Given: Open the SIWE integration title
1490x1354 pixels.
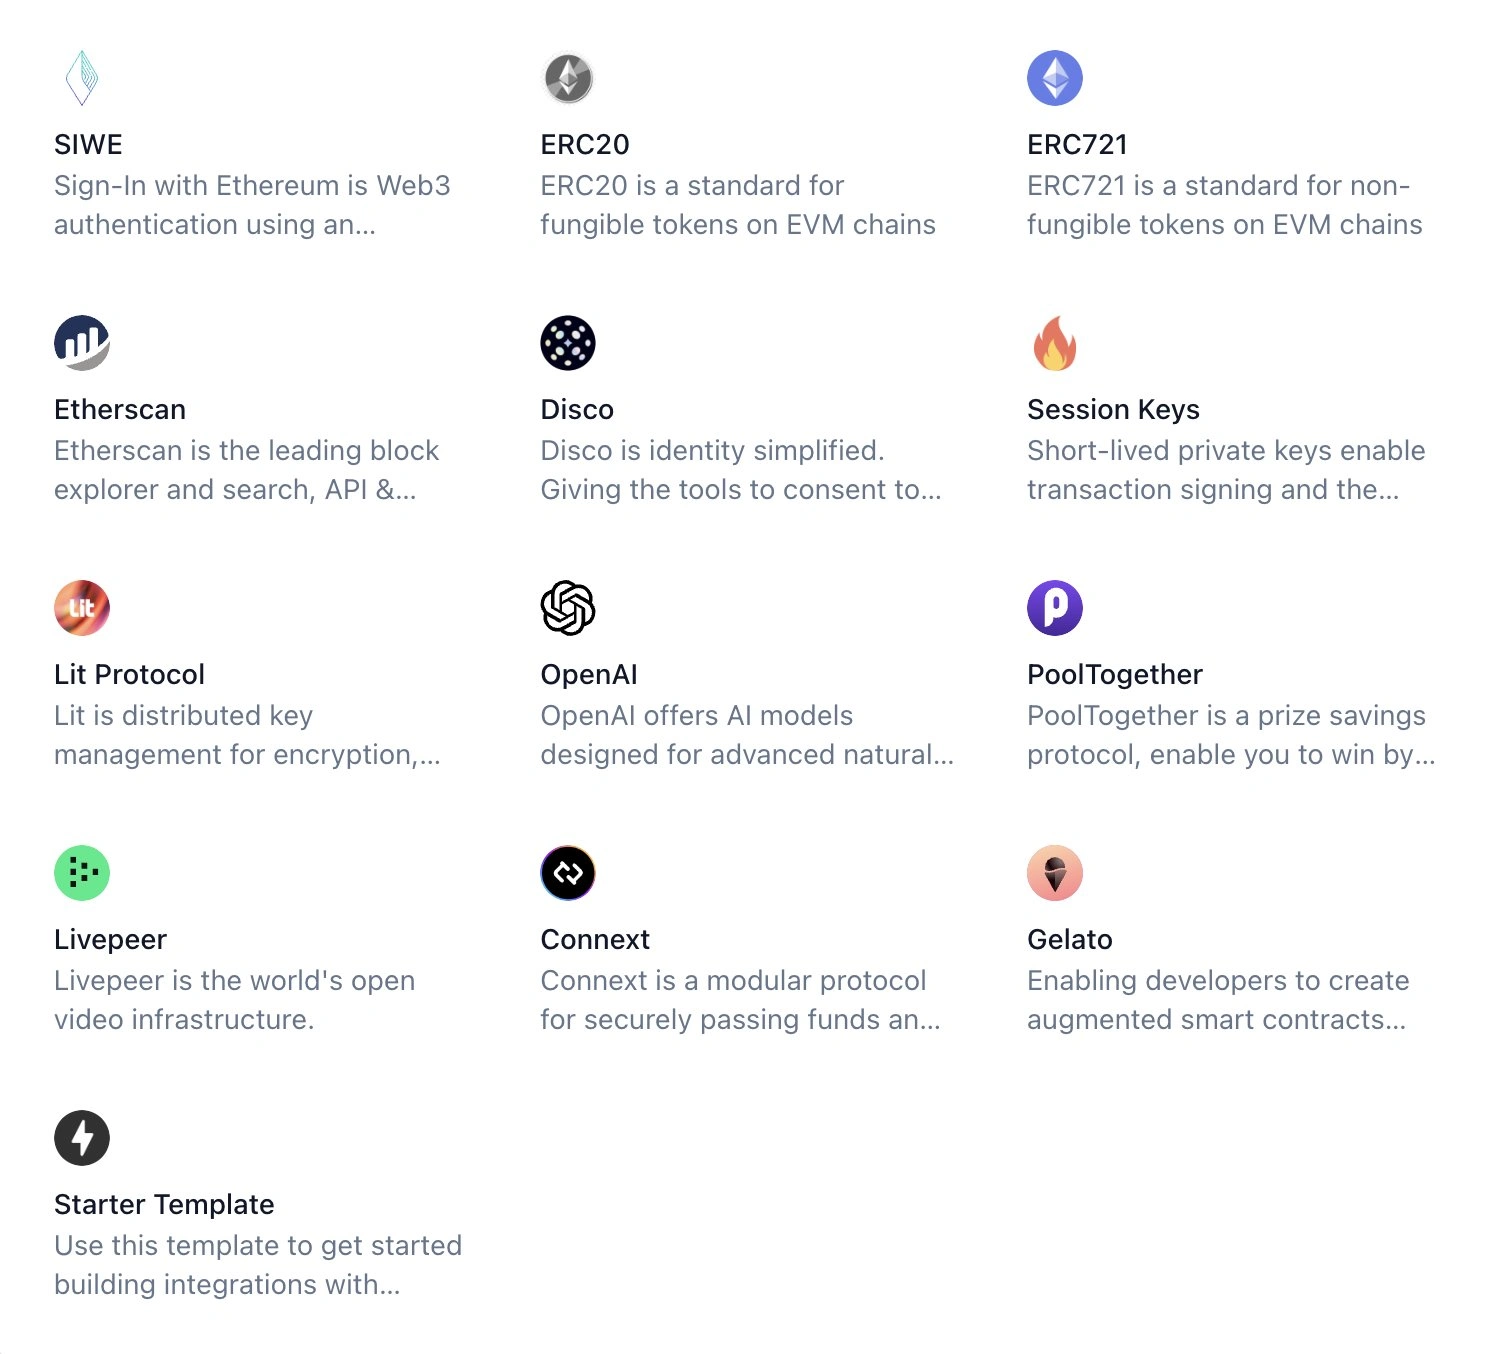Looking at the screenshot, I should pyautogui.click(x=88, y=145).
